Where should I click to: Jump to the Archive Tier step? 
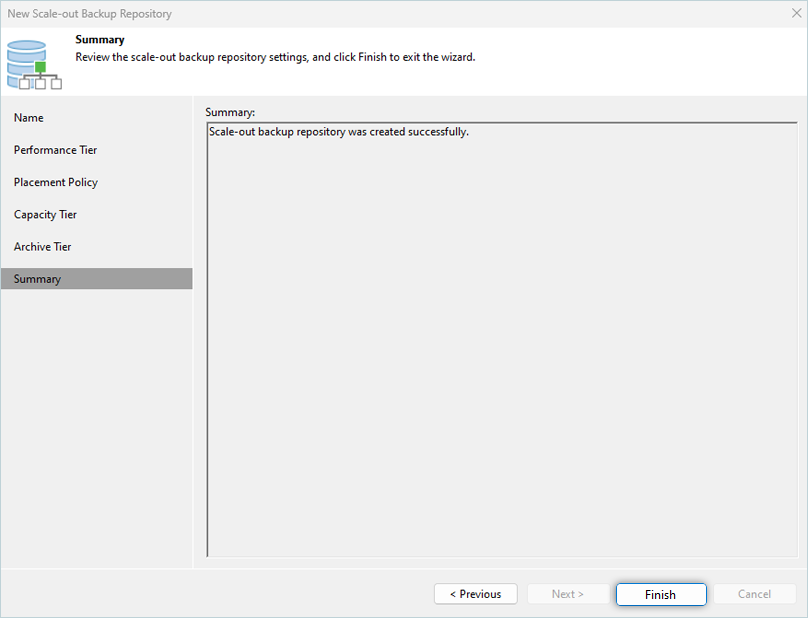43,246
